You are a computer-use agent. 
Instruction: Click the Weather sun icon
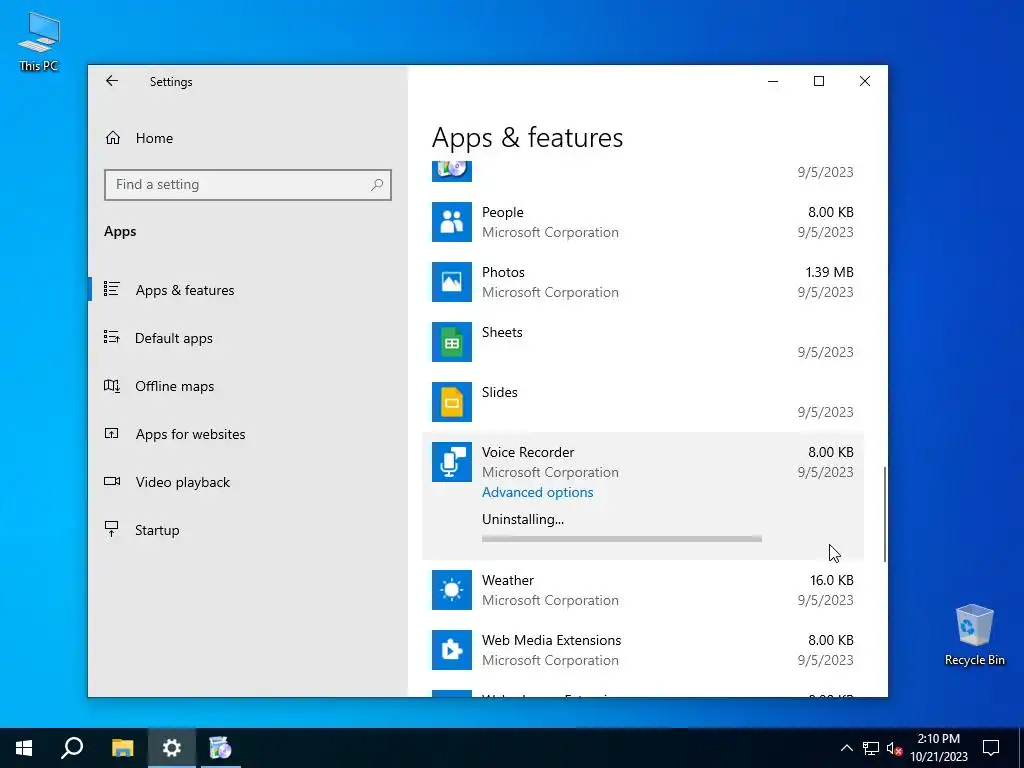(x=451, y=590)
